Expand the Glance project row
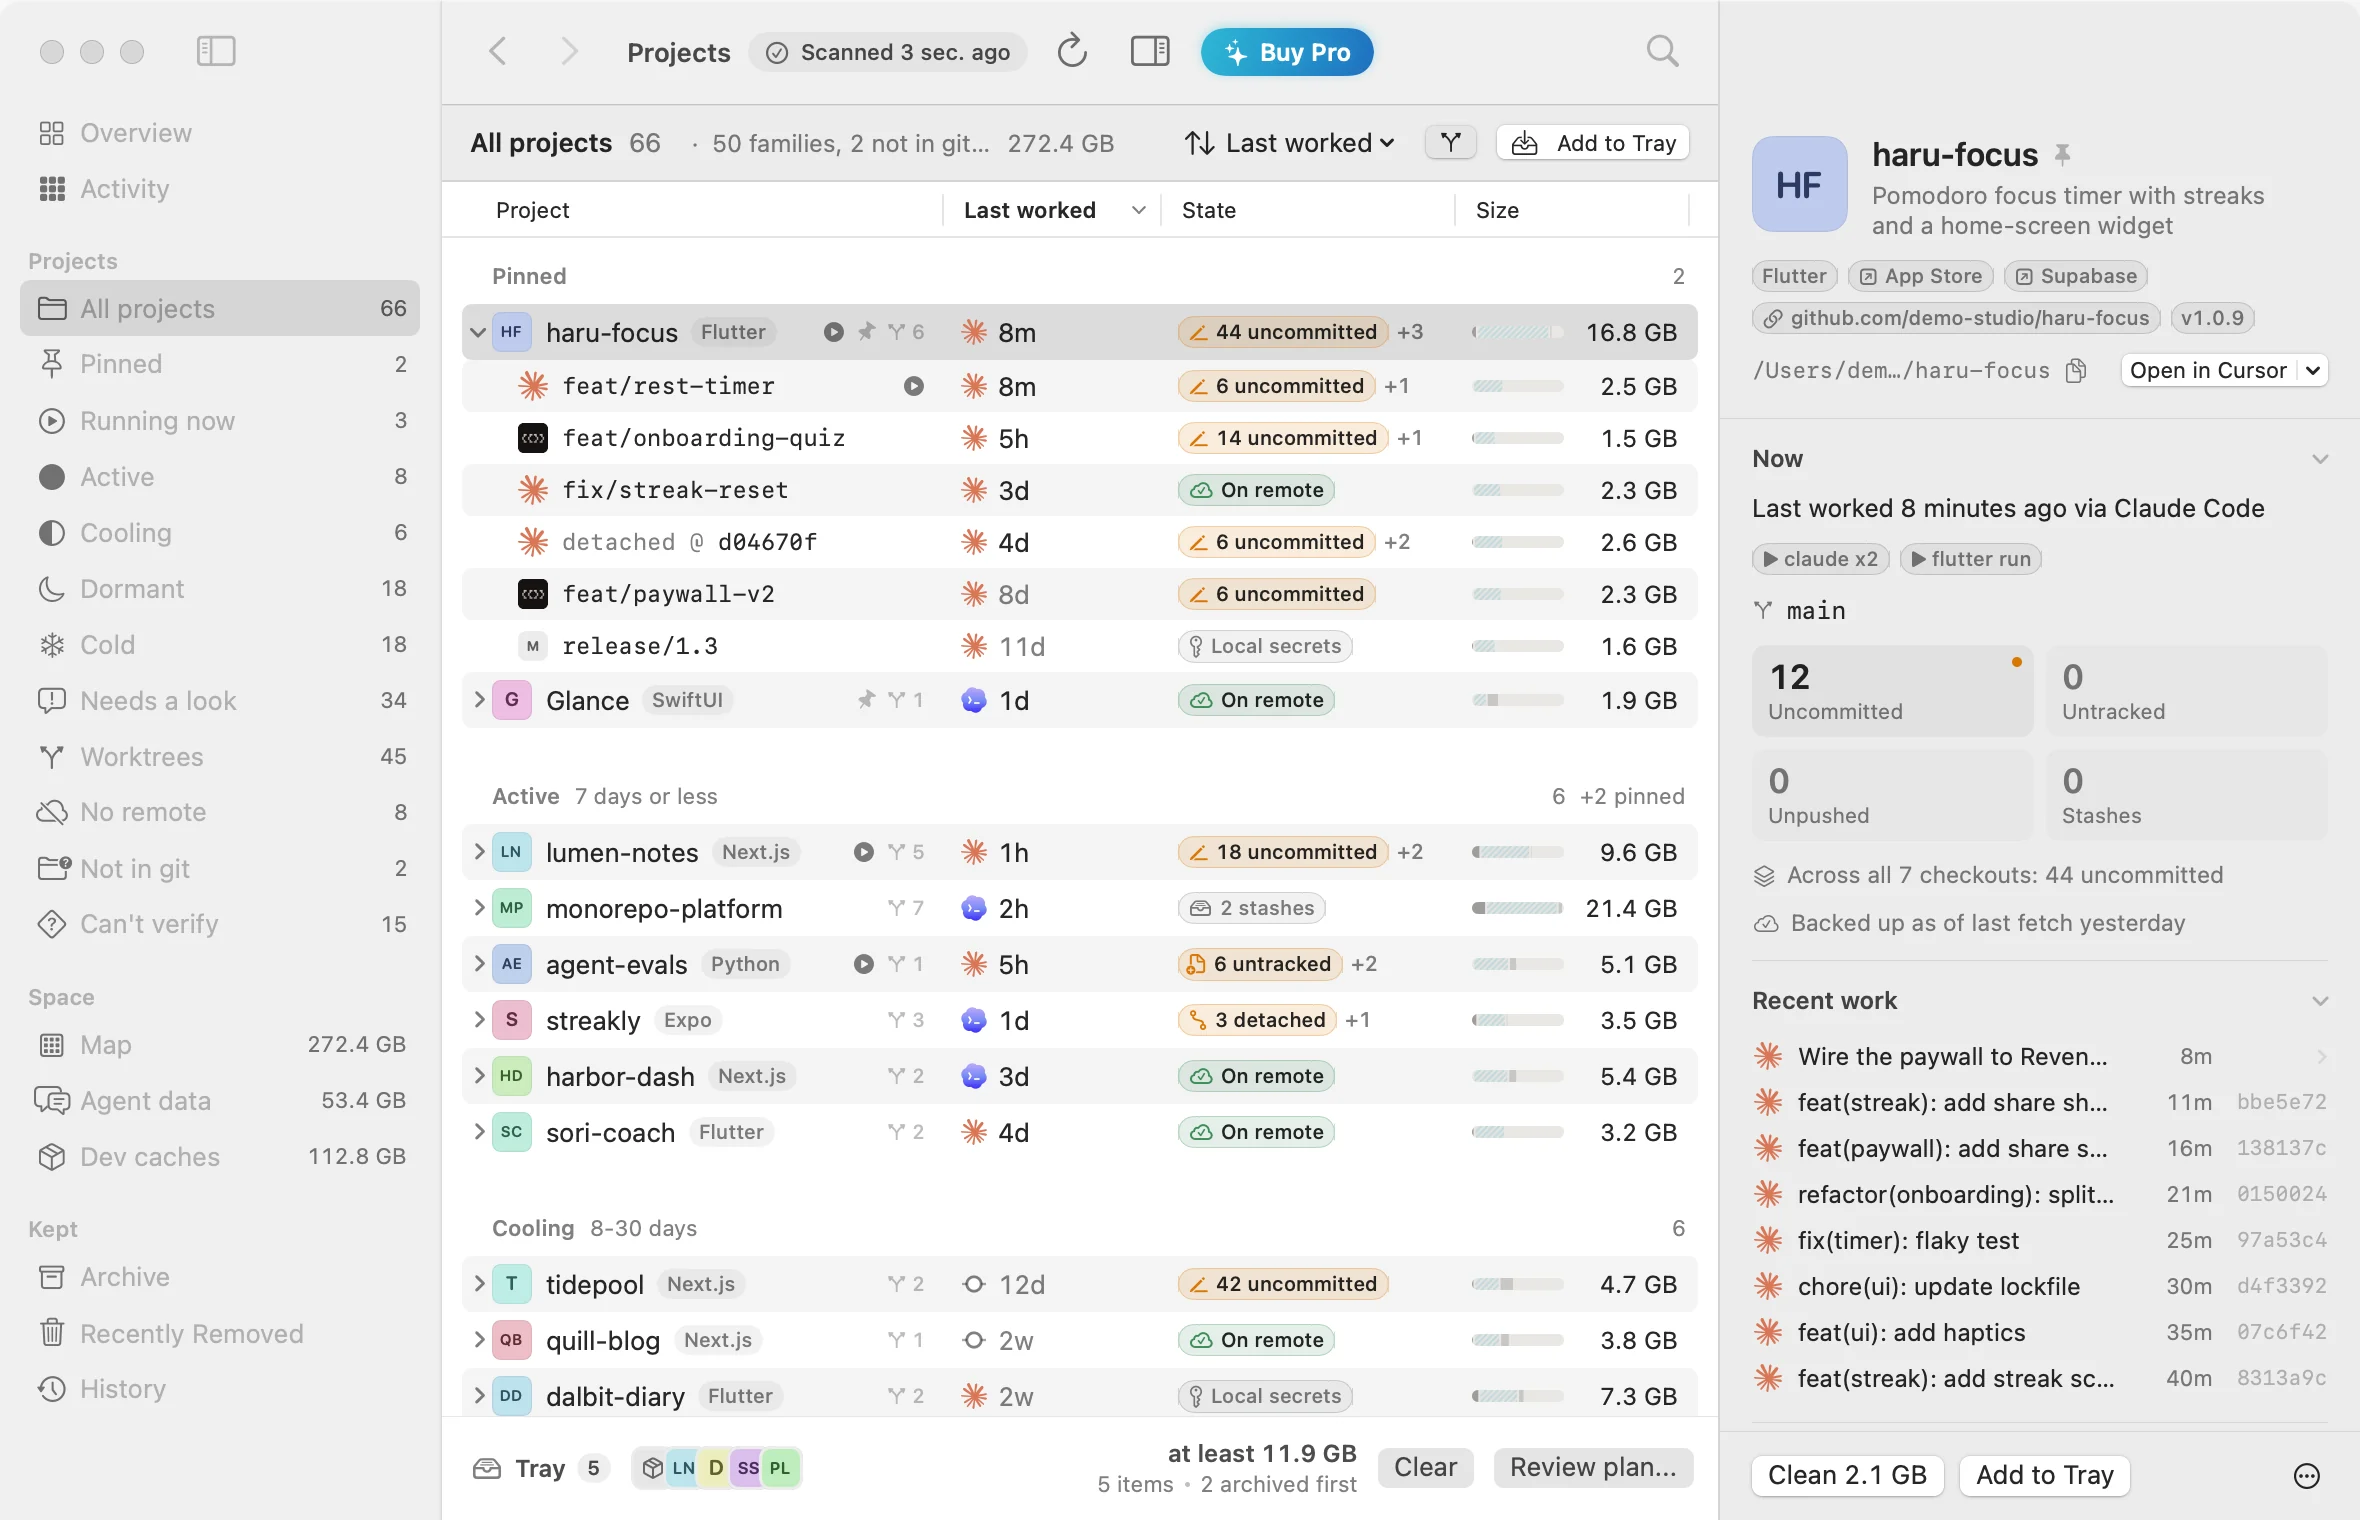 coord(478,700)
